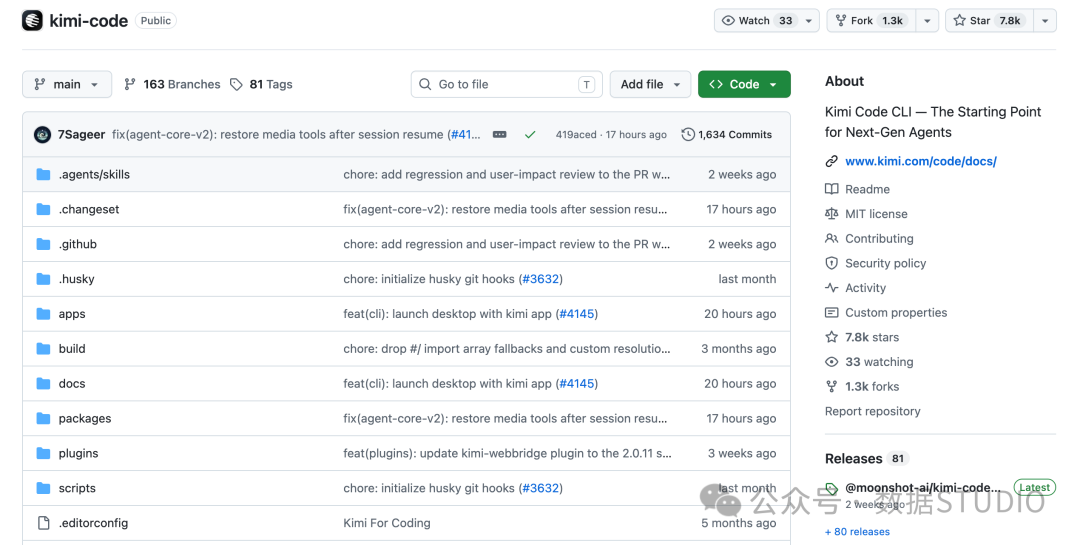This screenshot has height=545, width=1080.
Task: Open the Star lists dropdown arrow
Action: click(x=1045, y=21)
